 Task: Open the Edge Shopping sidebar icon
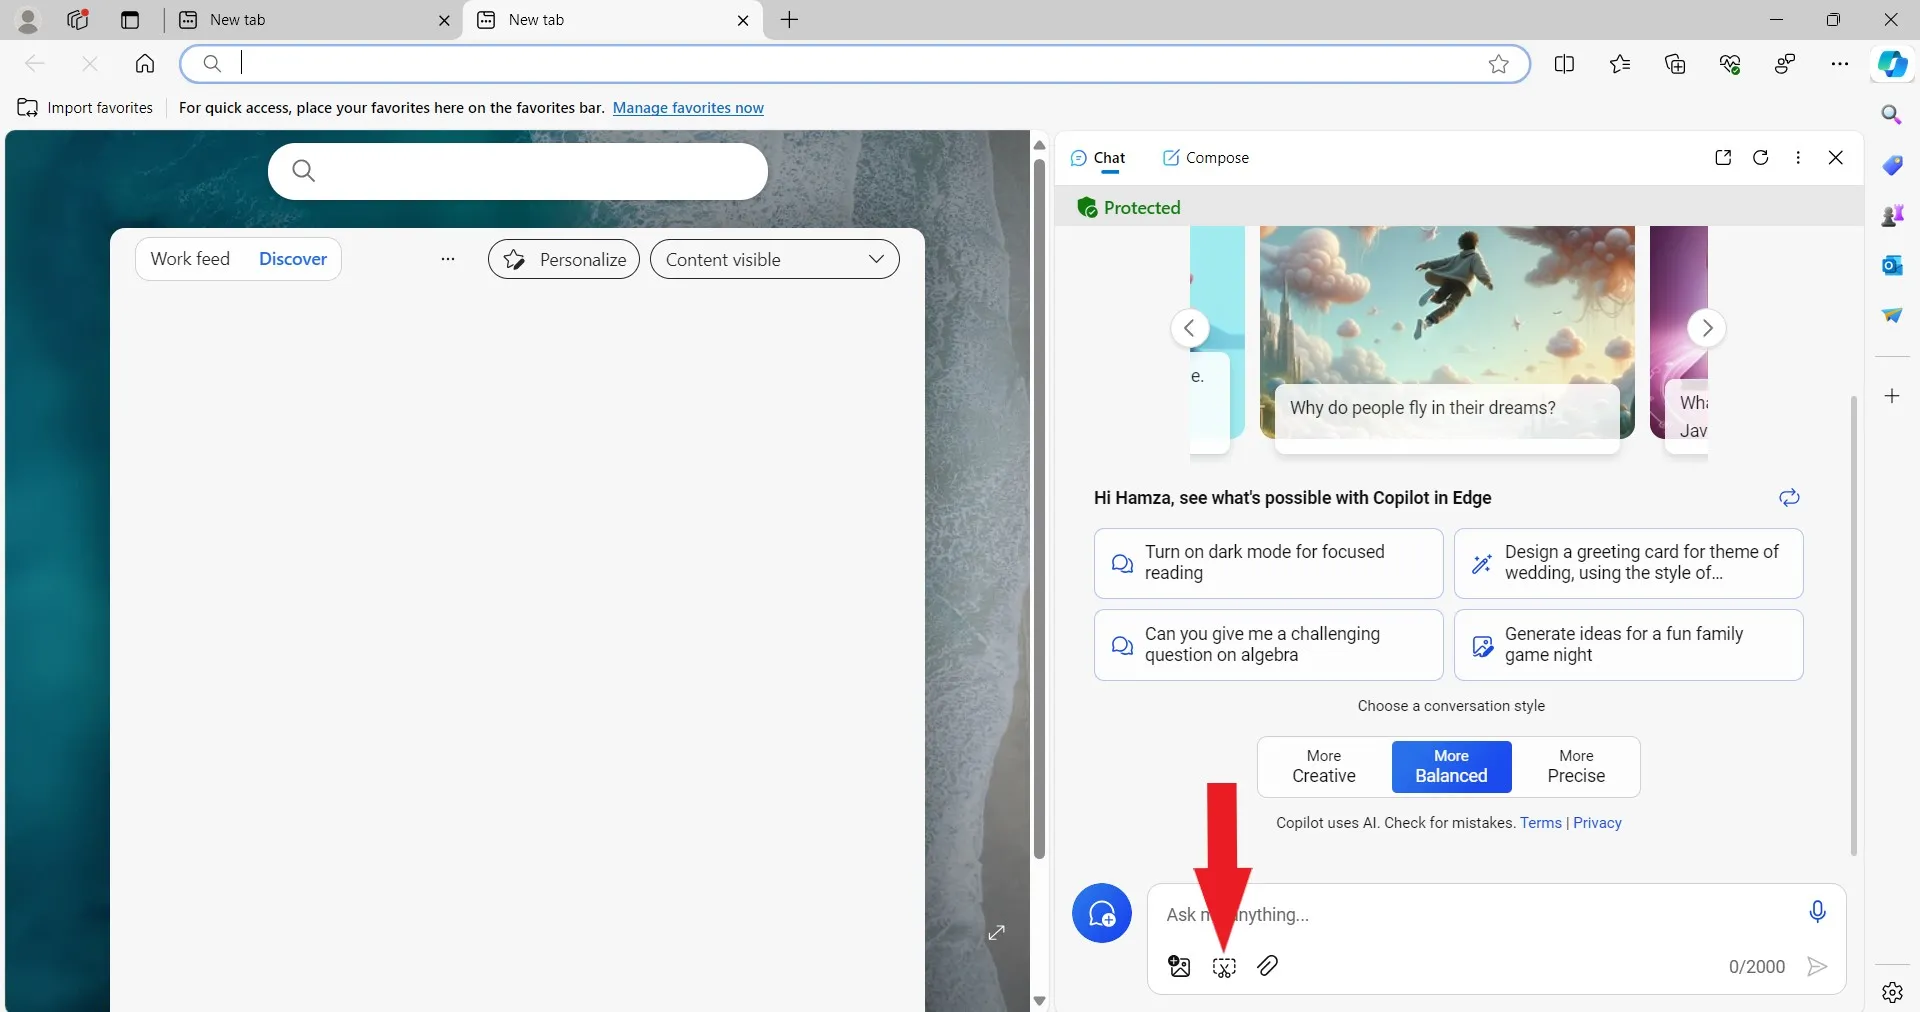tap(1893, 165)
